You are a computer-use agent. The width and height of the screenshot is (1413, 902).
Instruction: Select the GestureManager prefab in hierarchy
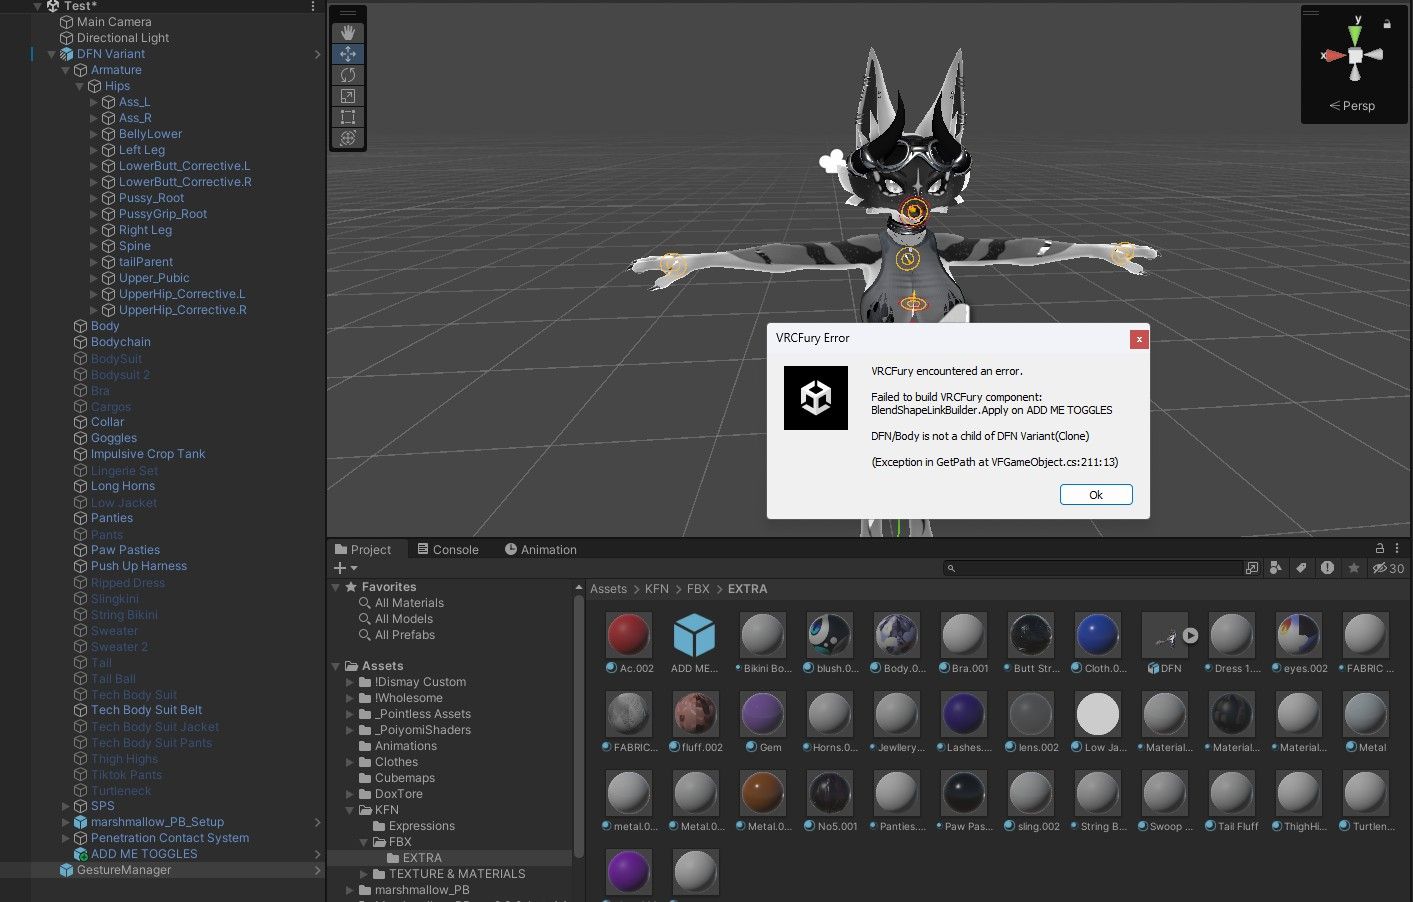click(124, 870)
